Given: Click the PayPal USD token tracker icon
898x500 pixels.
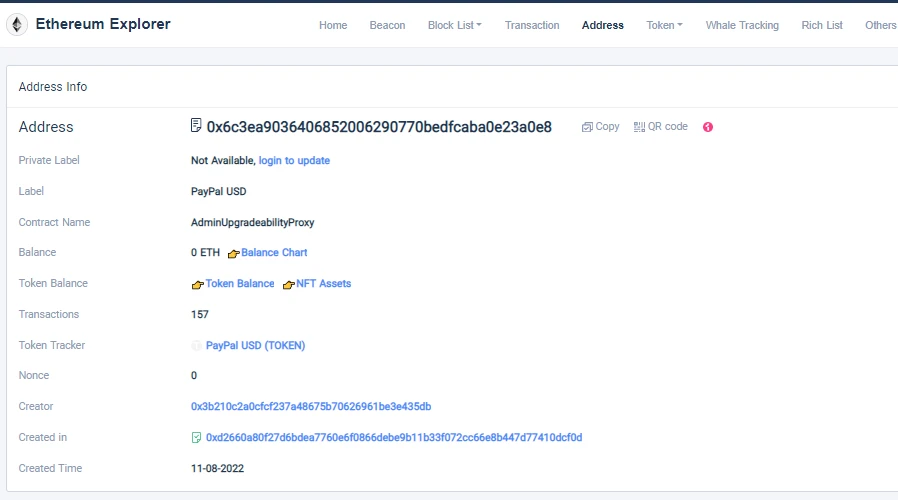Looking at the screenshot, I should click(196, 345).
